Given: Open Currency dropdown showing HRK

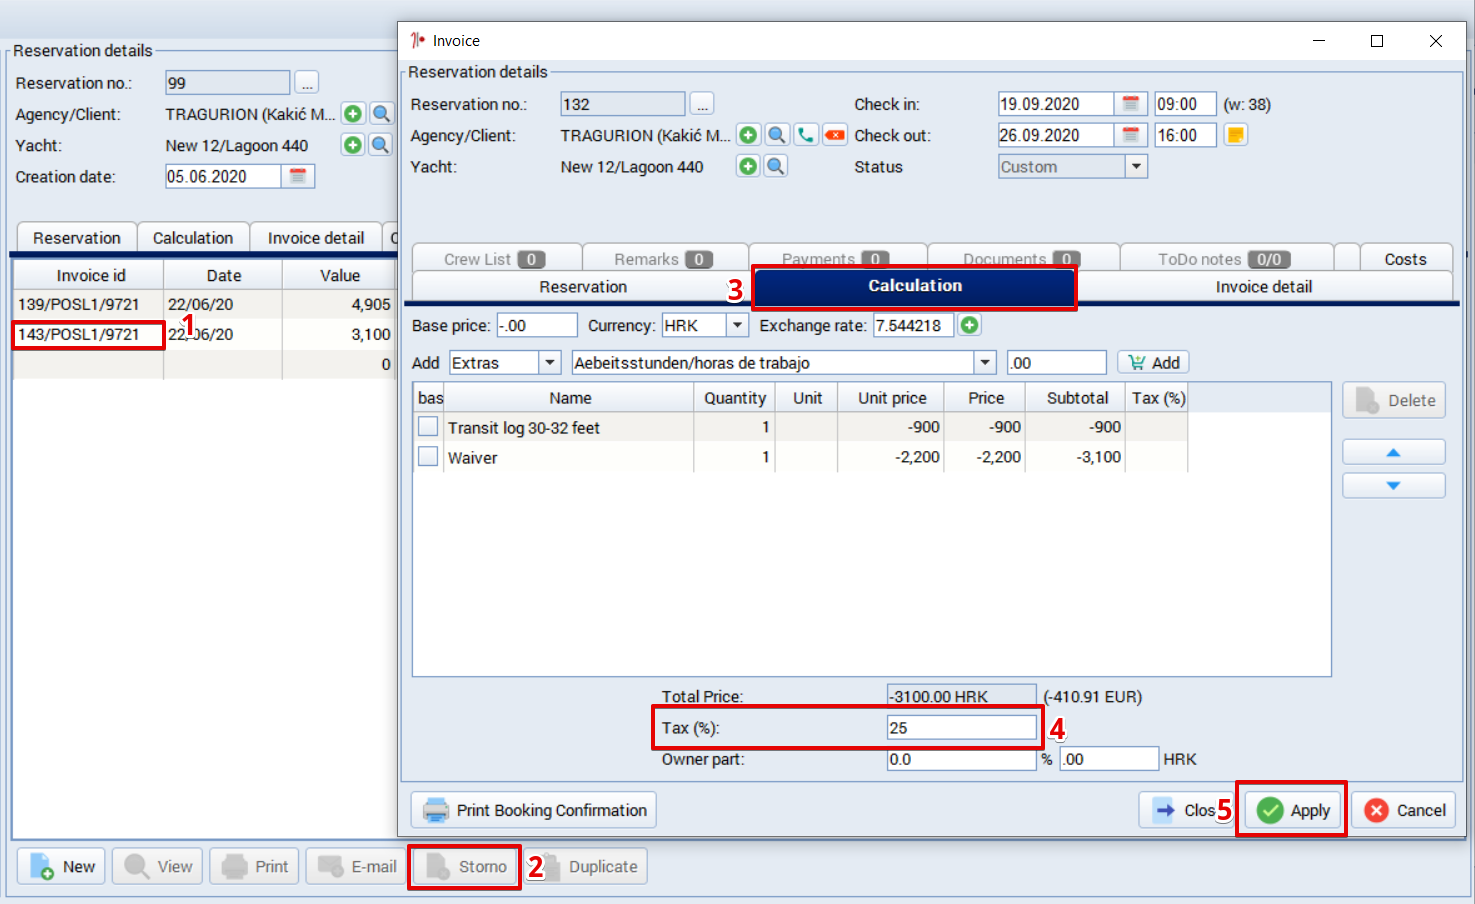Looking at the screenshot, I should (737, 325).
